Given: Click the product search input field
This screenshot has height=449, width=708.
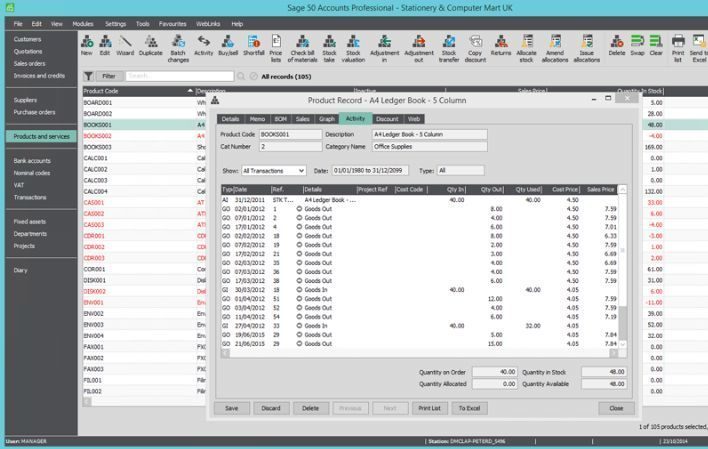Looking at the screenshot, I should coord(180,76).
